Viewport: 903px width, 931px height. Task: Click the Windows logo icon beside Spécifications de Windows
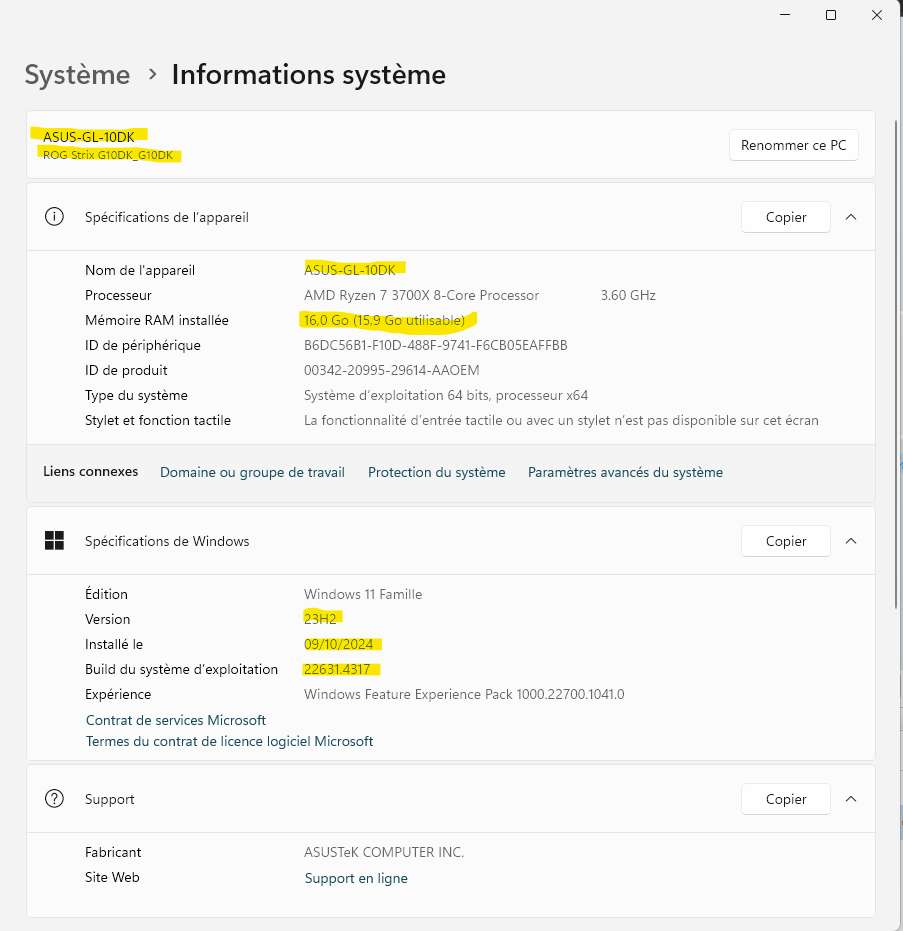(55, 541)
